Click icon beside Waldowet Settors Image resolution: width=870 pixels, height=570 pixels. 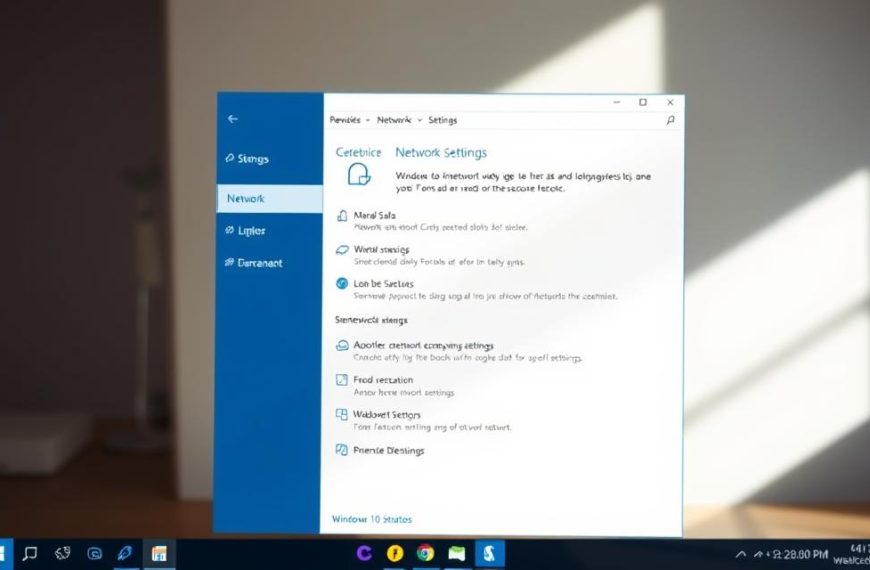[x=342, y=415]
